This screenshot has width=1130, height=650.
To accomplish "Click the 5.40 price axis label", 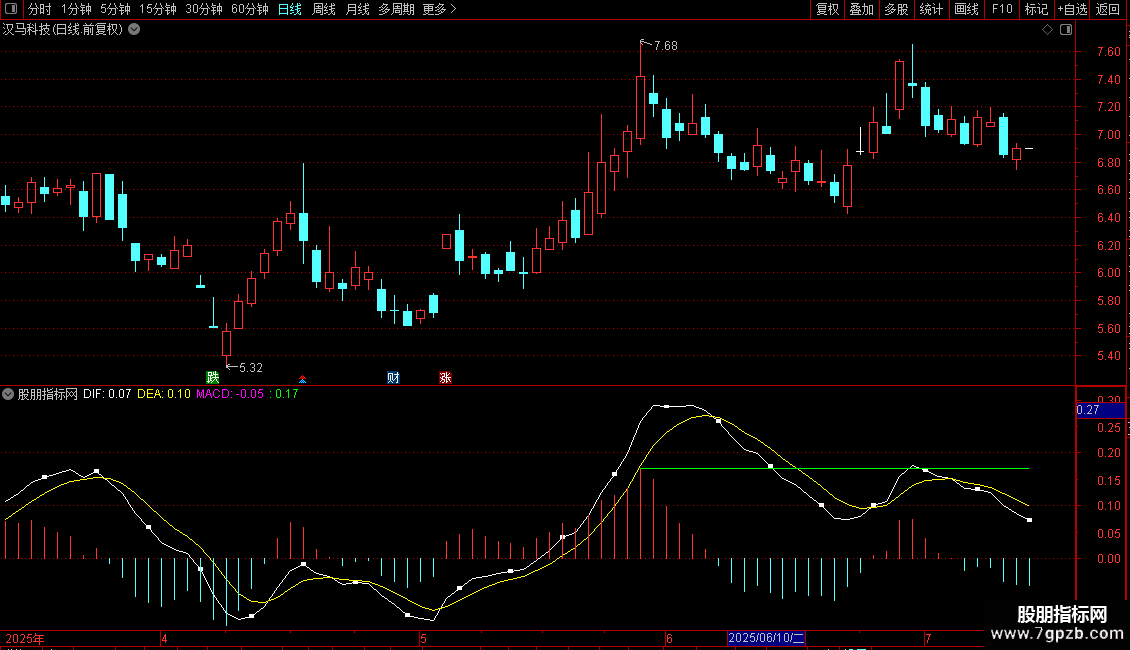I will tap(1108, 356).
